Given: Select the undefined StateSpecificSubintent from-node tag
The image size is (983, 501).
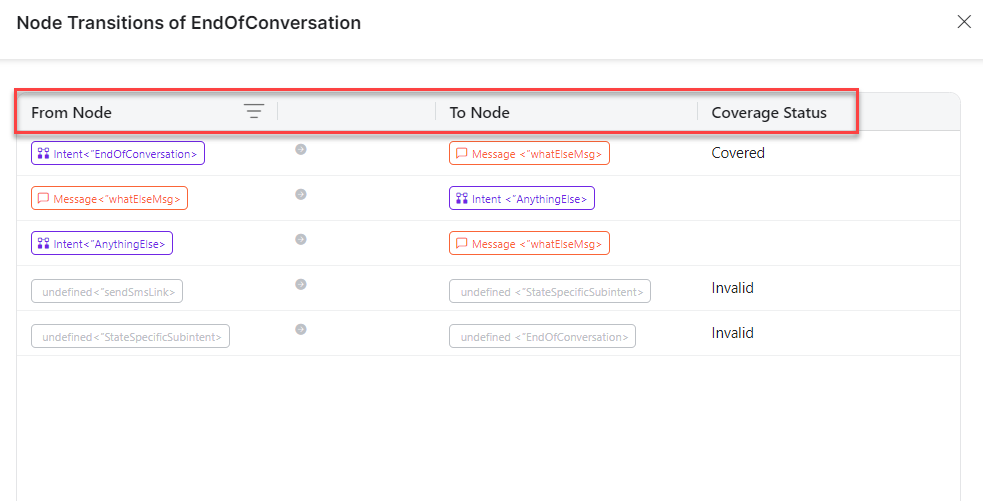Looking at the screenshot, I should point(130,336).
